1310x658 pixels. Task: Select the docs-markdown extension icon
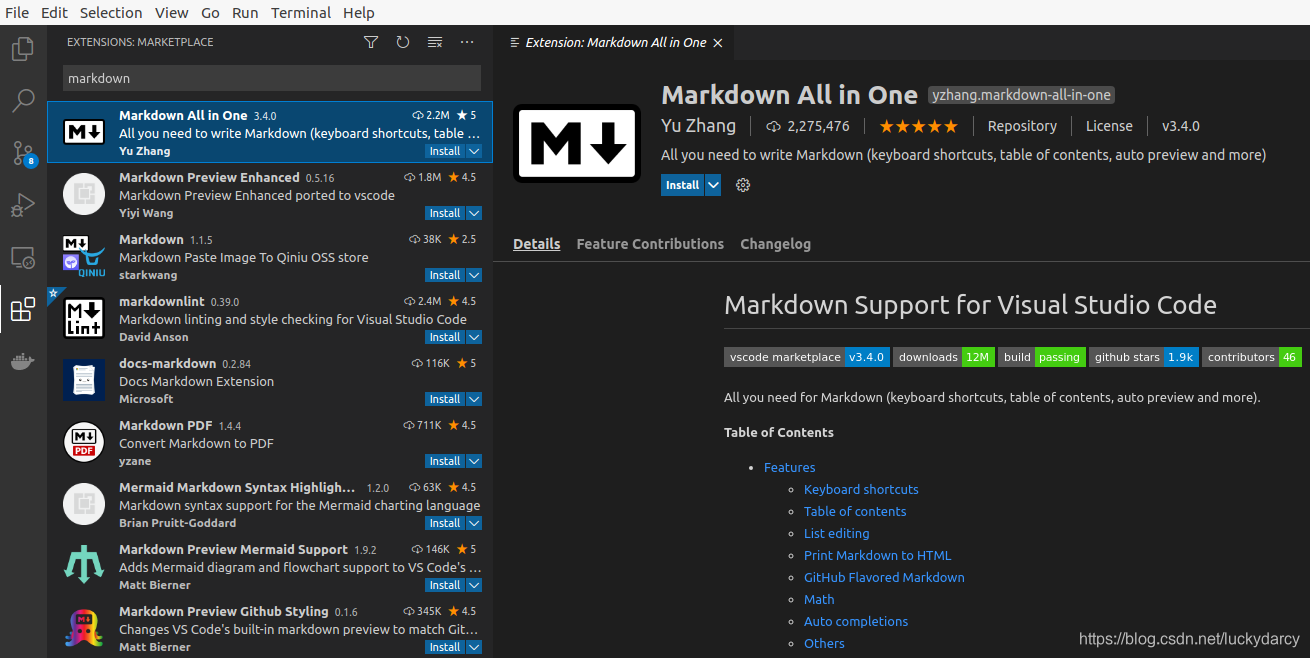[x=84, y=380]
